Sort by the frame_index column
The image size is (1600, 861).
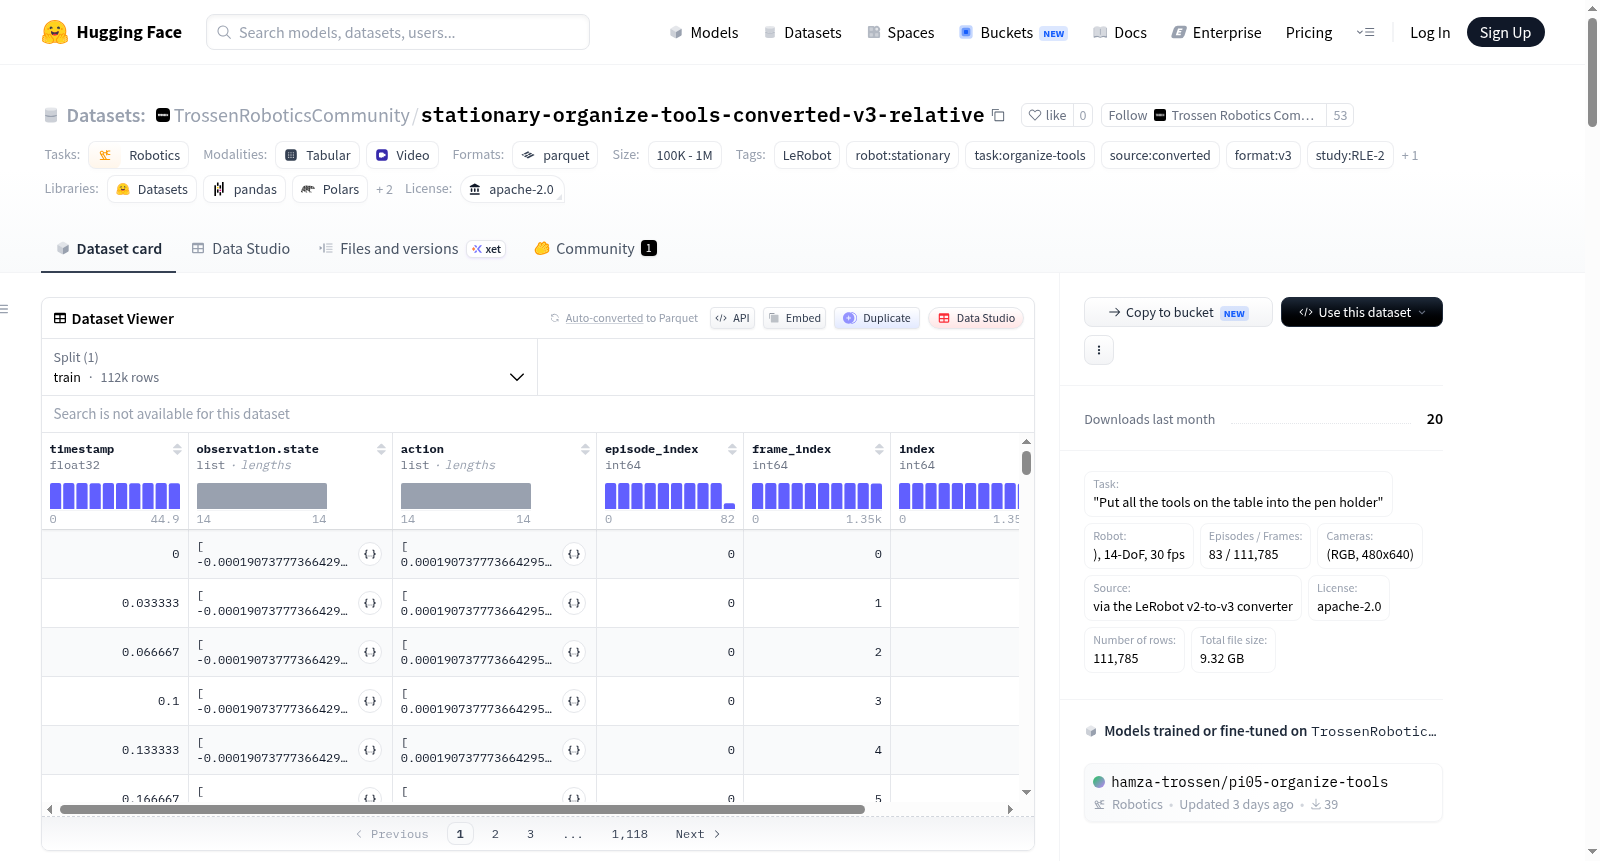point(879,449)
